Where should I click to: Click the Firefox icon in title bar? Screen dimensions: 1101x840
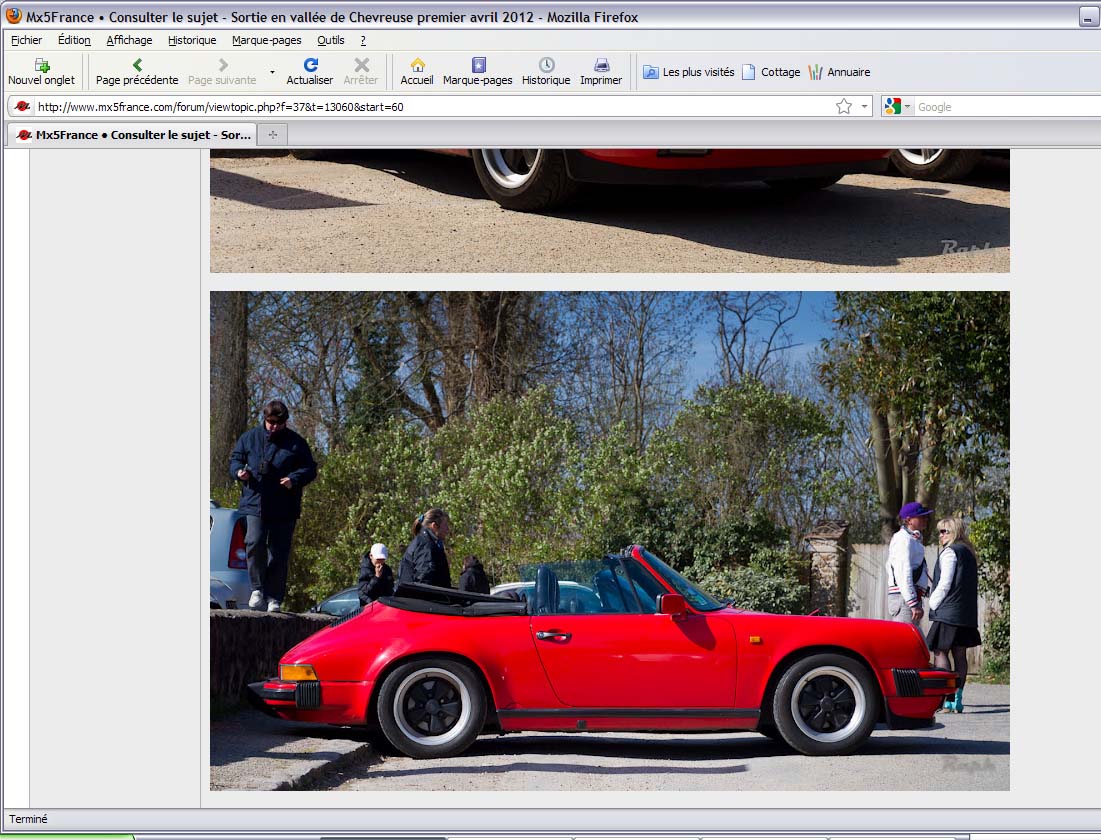coord(13,16)
